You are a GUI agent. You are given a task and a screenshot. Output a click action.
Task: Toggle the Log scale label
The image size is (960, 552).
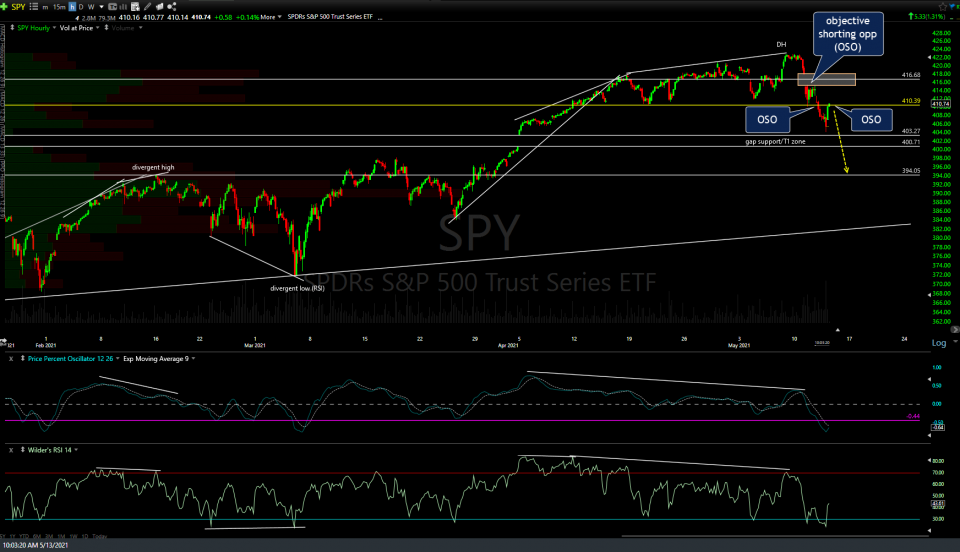[x=939, y=343]
